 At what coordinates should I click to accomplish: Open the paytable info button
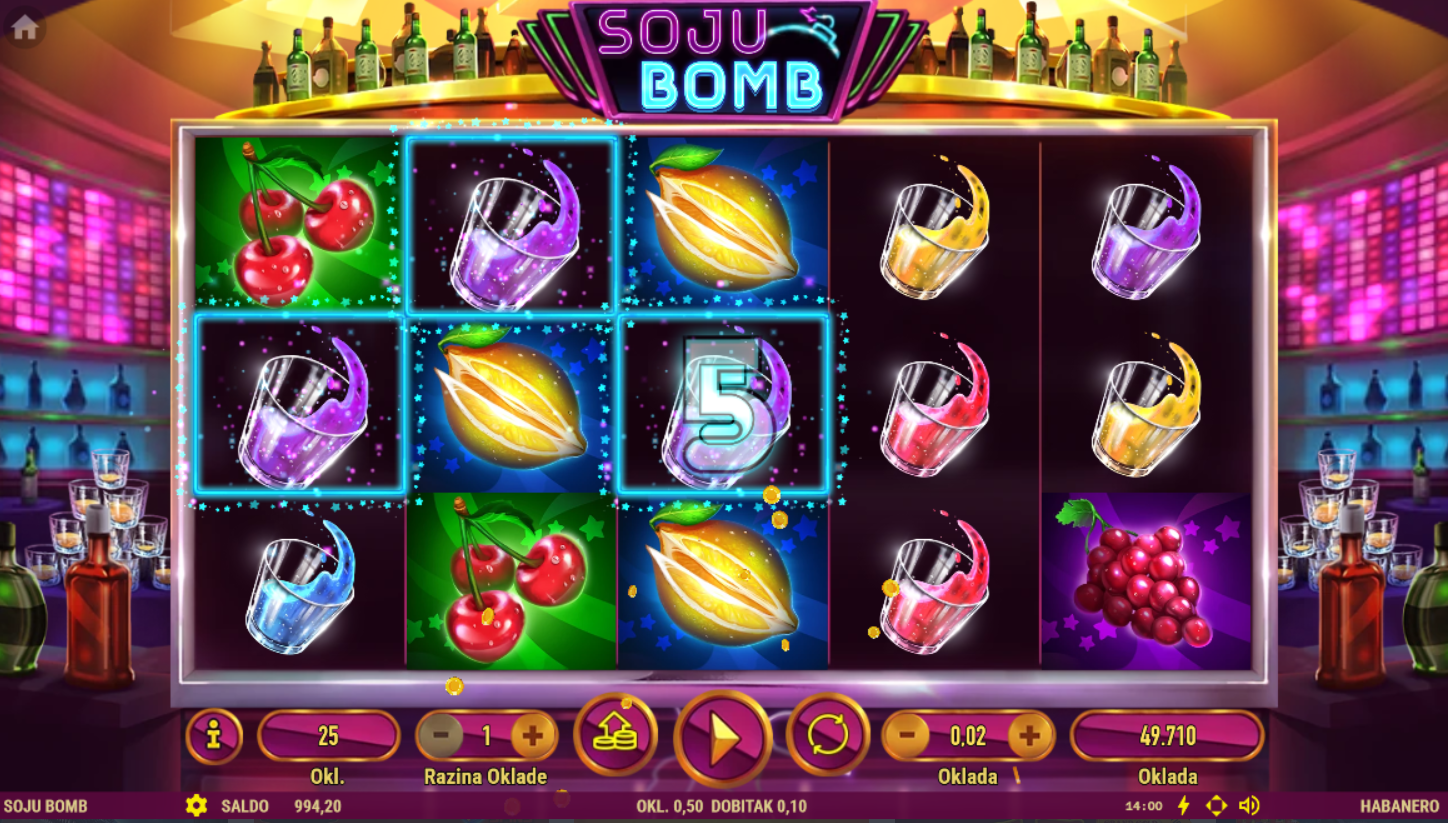214,737
